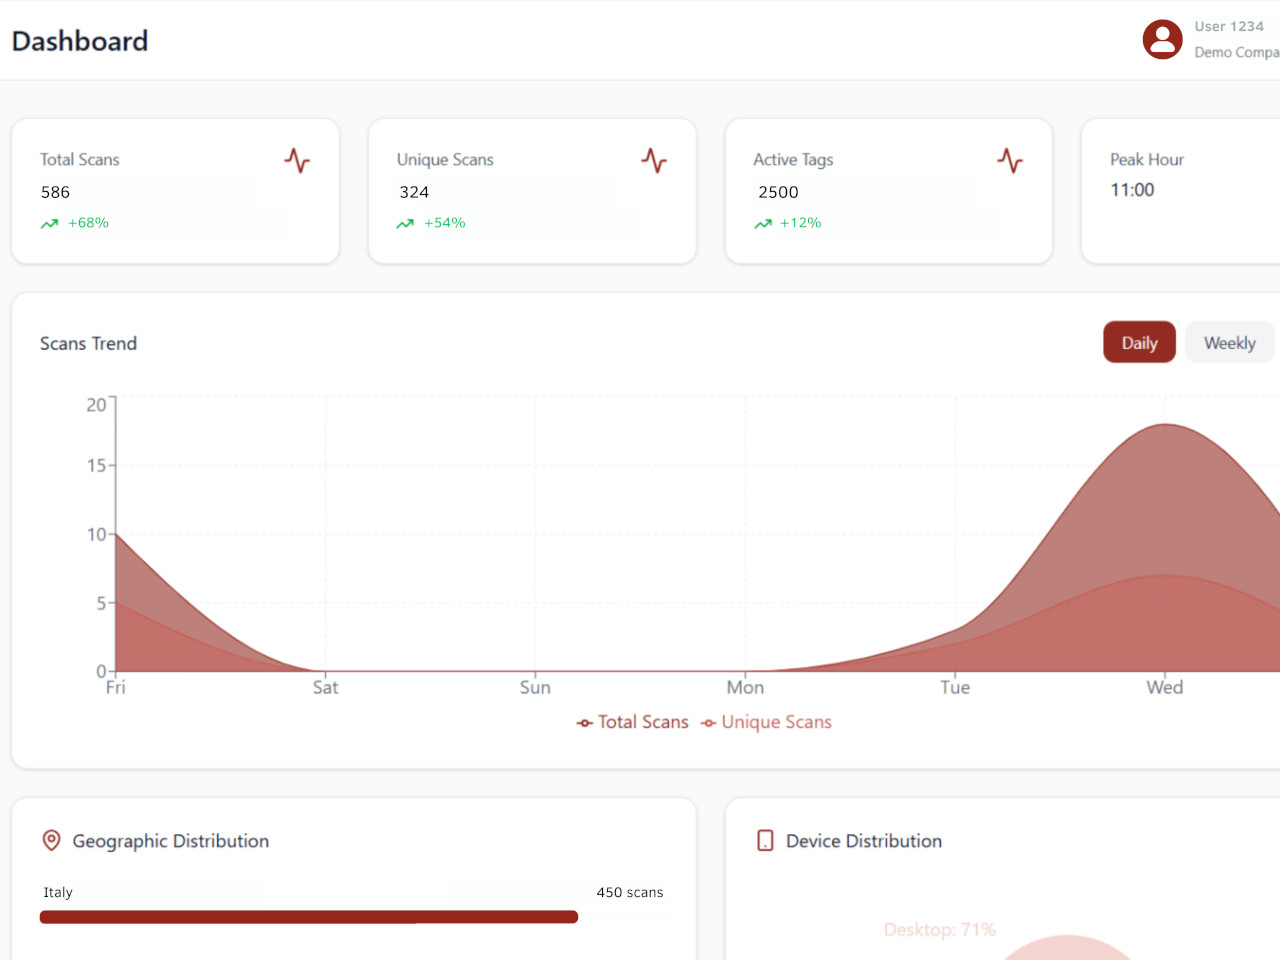Click the 2500 active tags value
The height and width of the screenshot is (960, 1280).
(x=778, y=192)
